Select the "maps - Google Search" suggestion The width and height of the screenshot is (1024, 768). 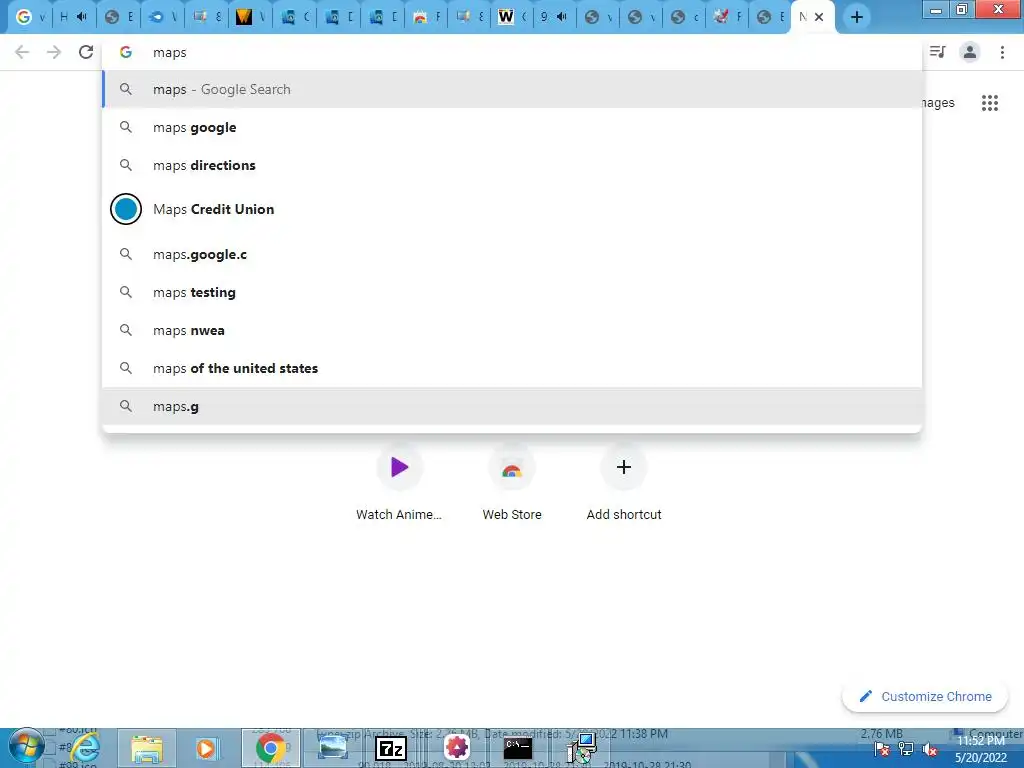click(x=512, y=89)
